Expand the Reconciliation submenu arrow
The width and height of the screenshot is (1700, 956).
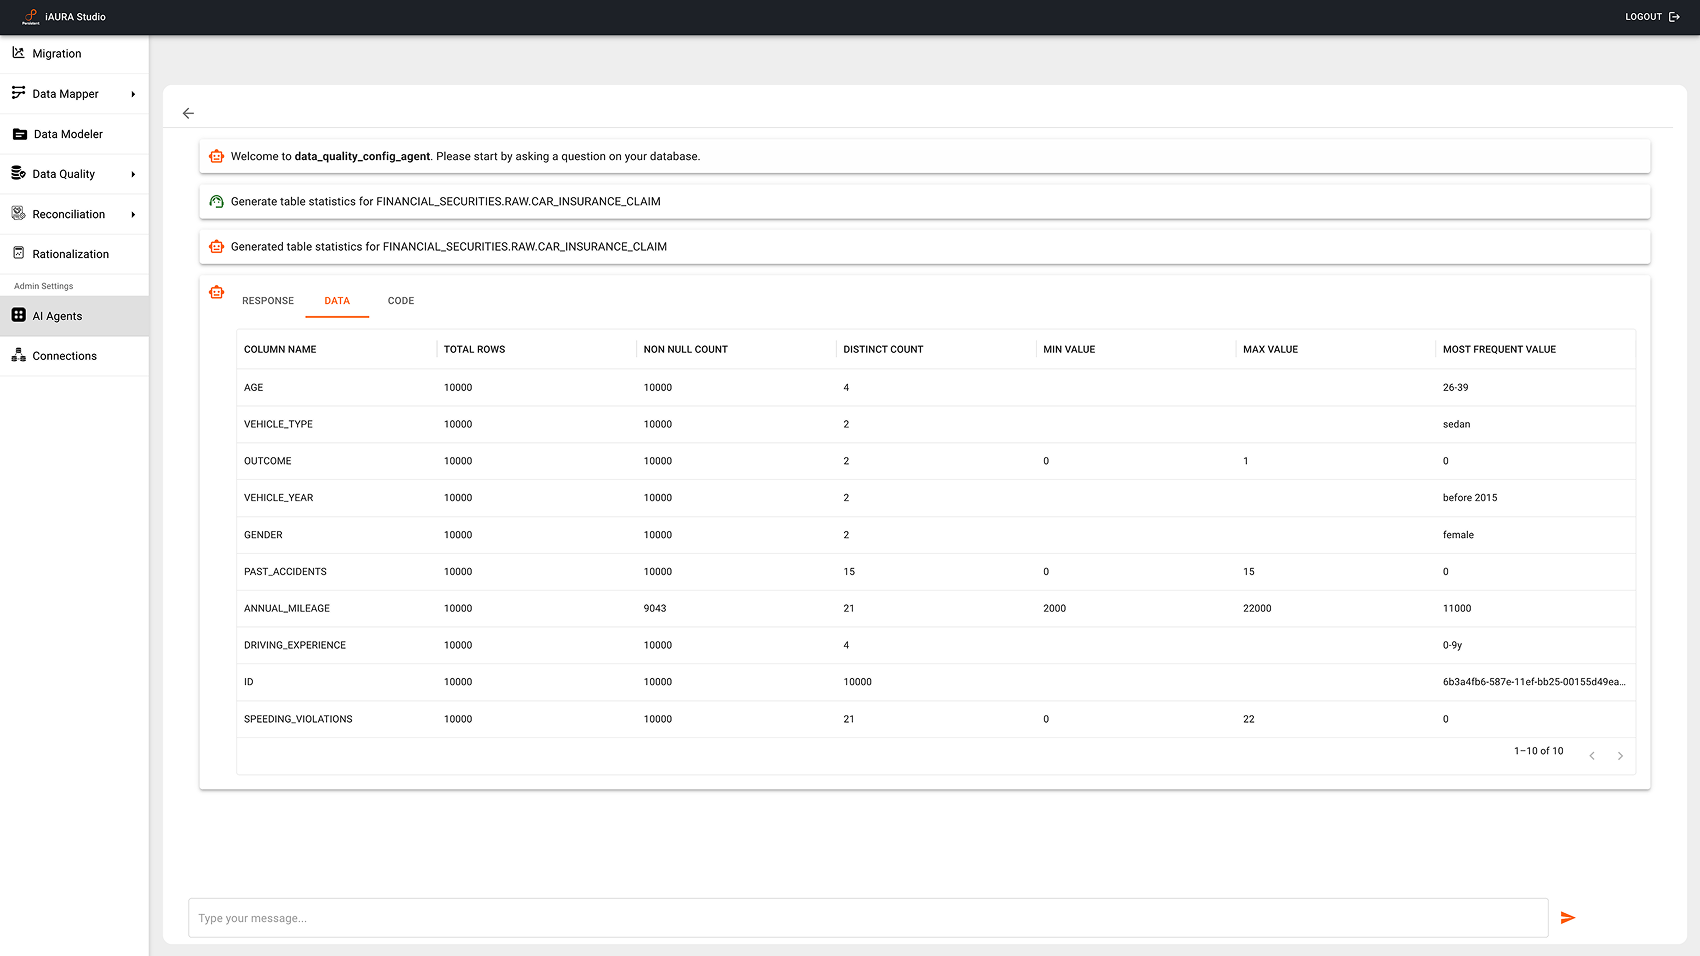[133, 214]
